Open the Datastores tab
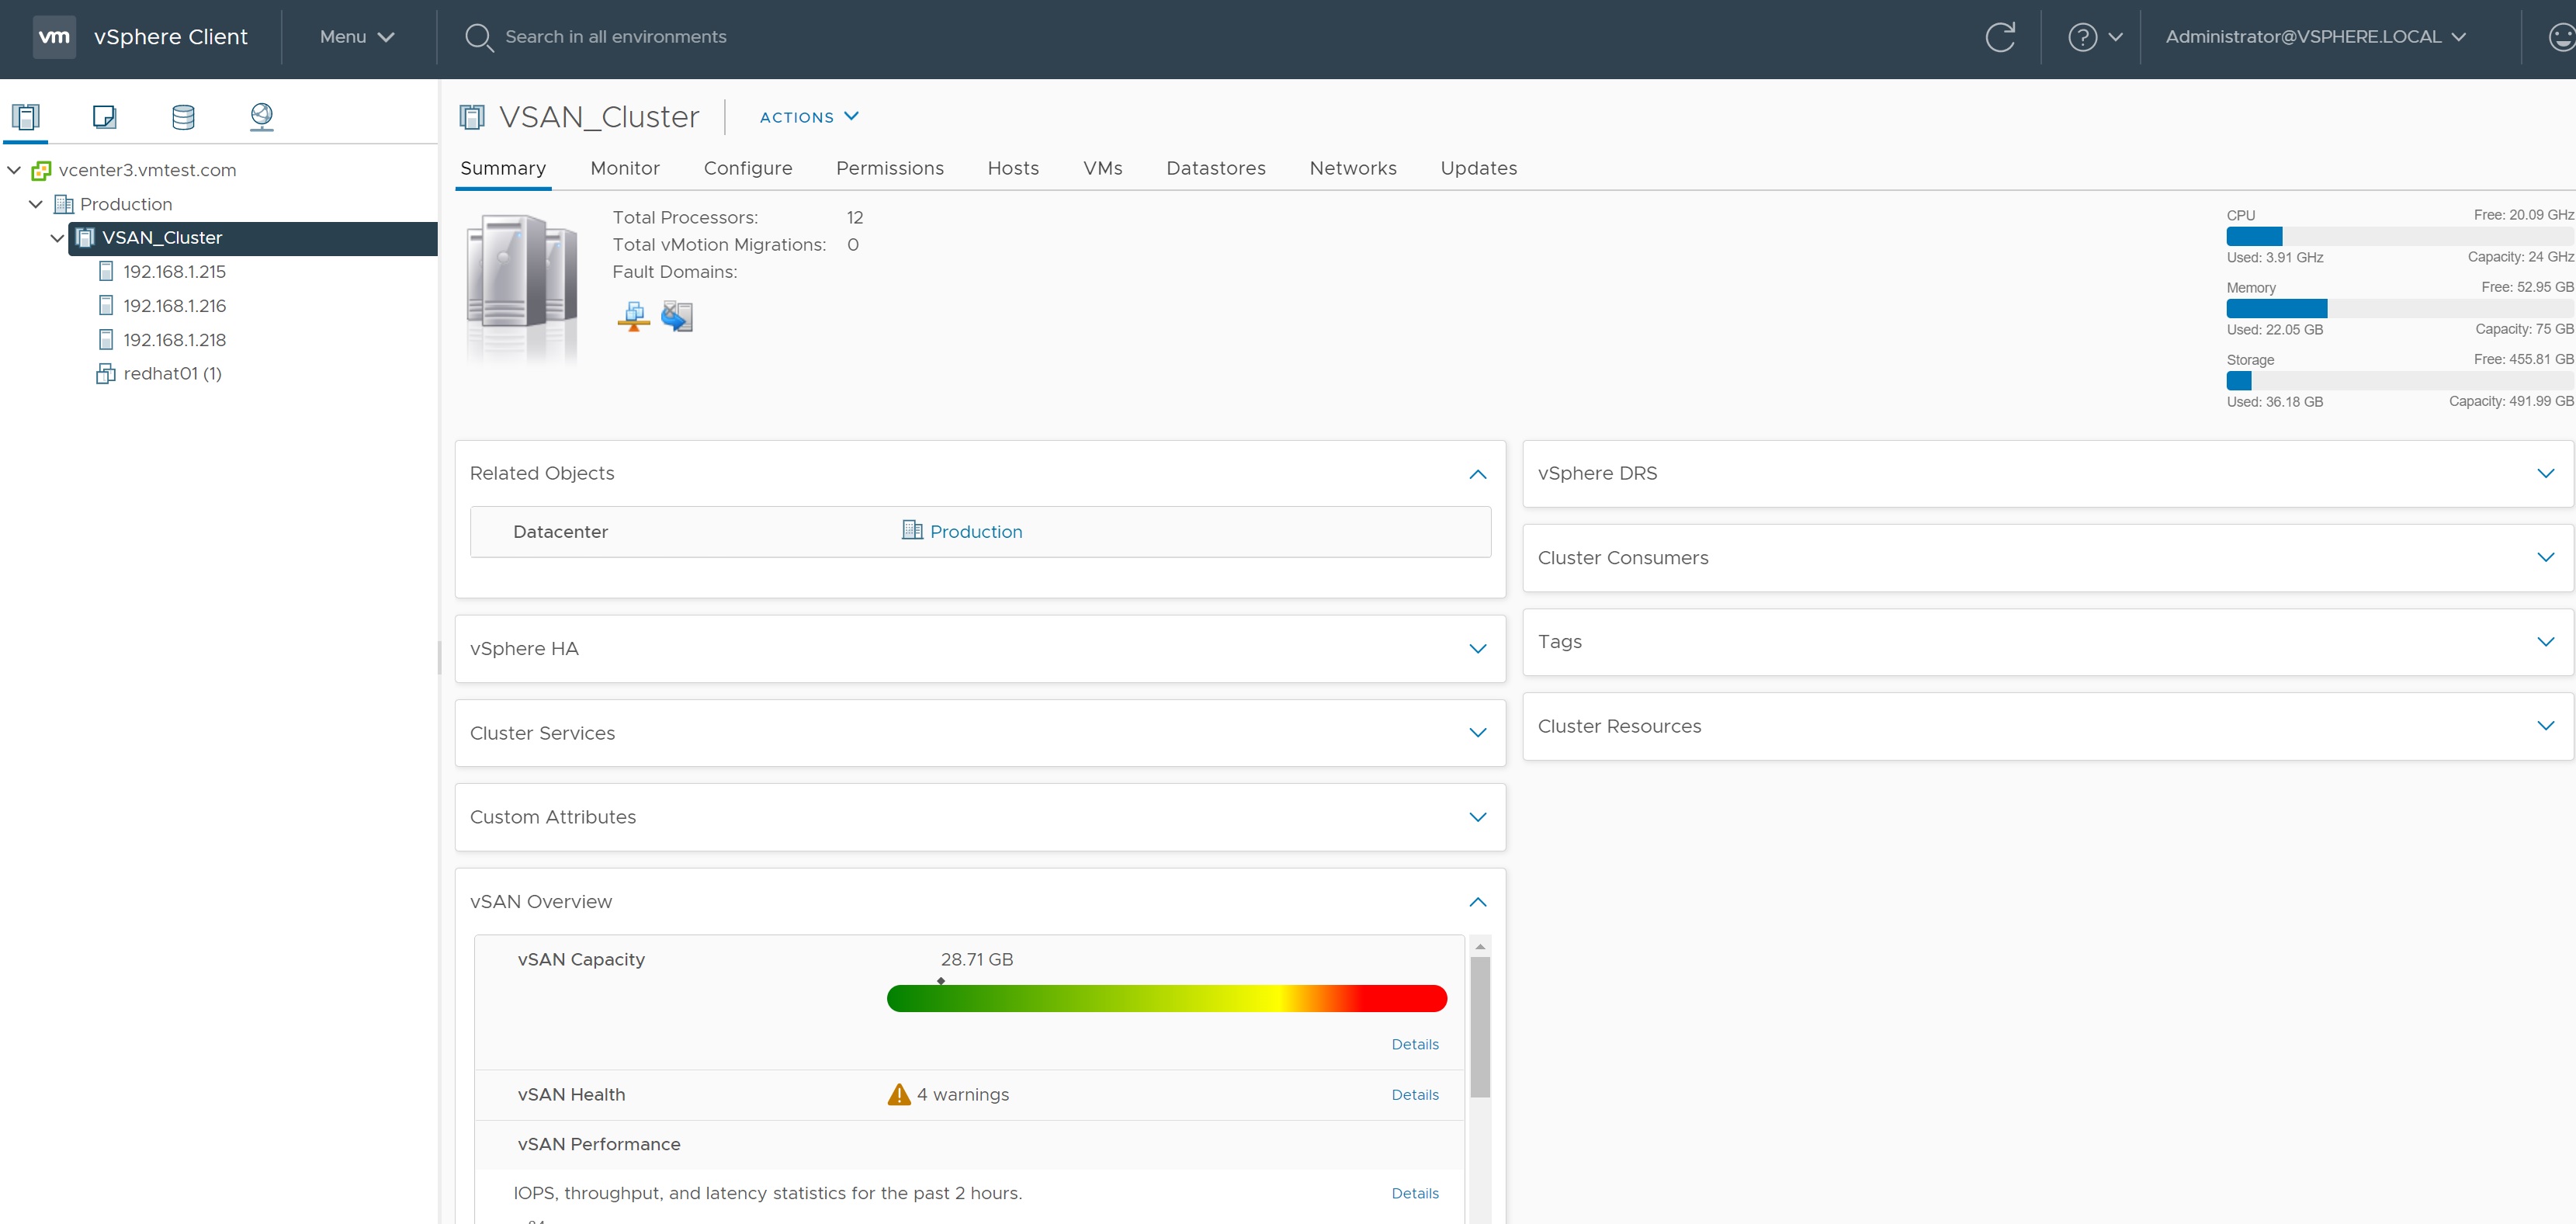 tap(1215, 168)
